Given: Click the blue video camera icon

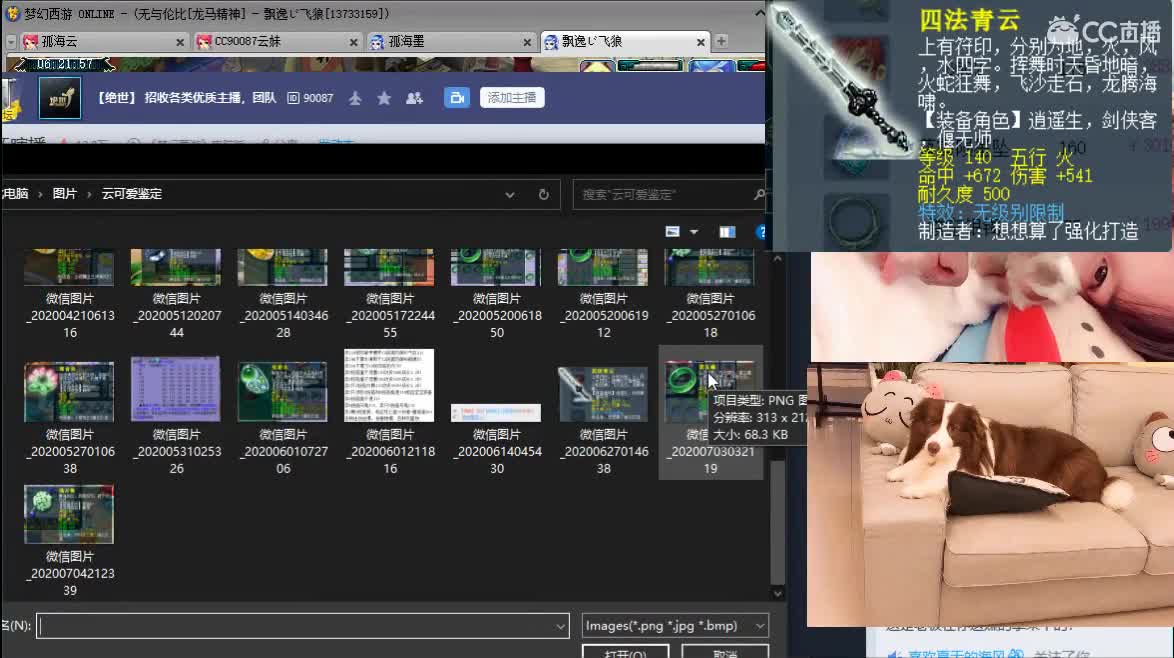Looking at the screenshot, I should coord(457,98).
